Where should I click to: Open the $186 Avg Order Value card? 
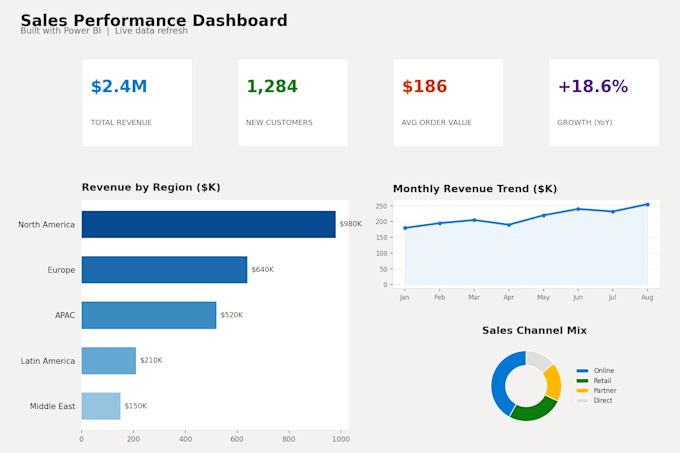[448, 103]
